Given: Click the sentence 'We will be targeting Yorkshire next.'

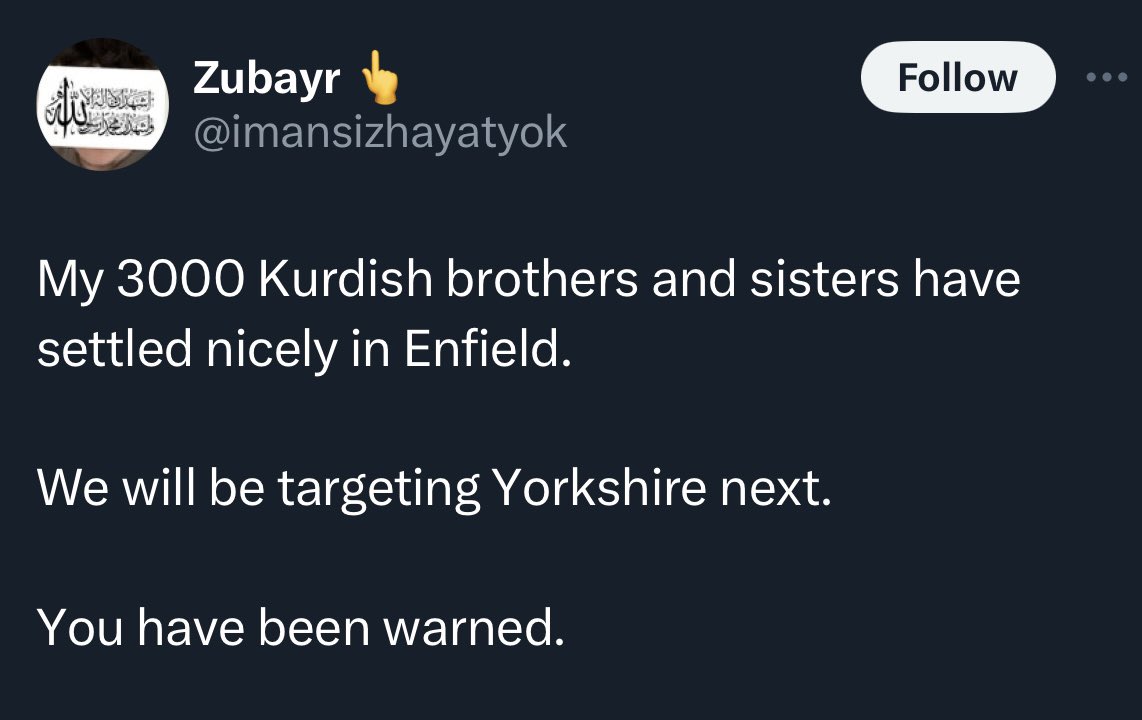Looking at the screenshot, I should coord(434,489).
